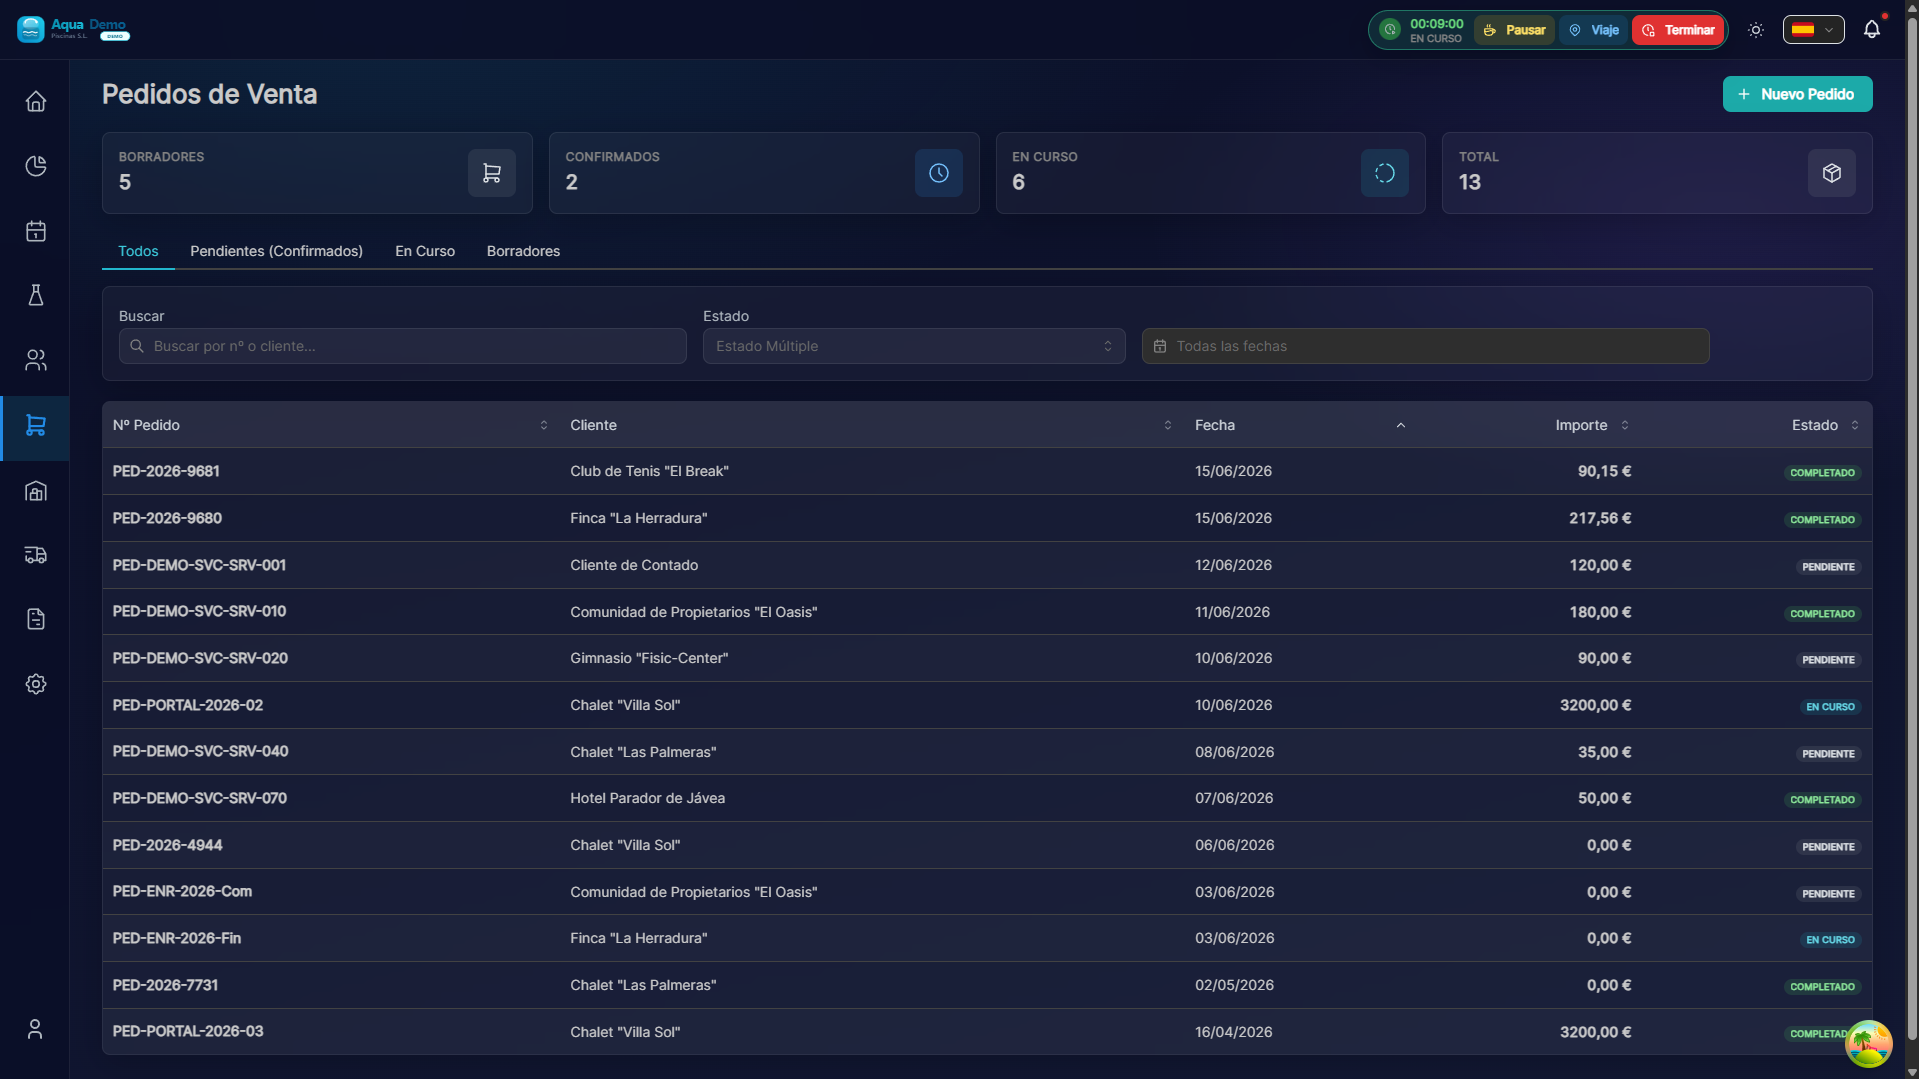The width and height of the screenshot is (1919, 1079).
Task: Open order PED-ENR-2026-Fin
Action: click(176, 938)
